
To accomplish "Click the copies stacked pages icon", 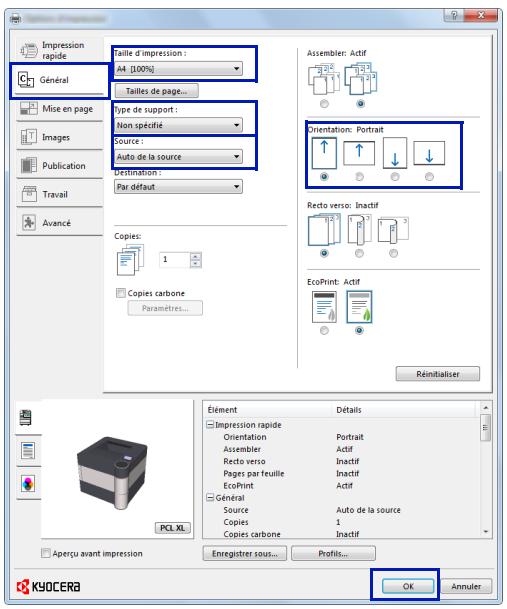I will click(131, 259).
